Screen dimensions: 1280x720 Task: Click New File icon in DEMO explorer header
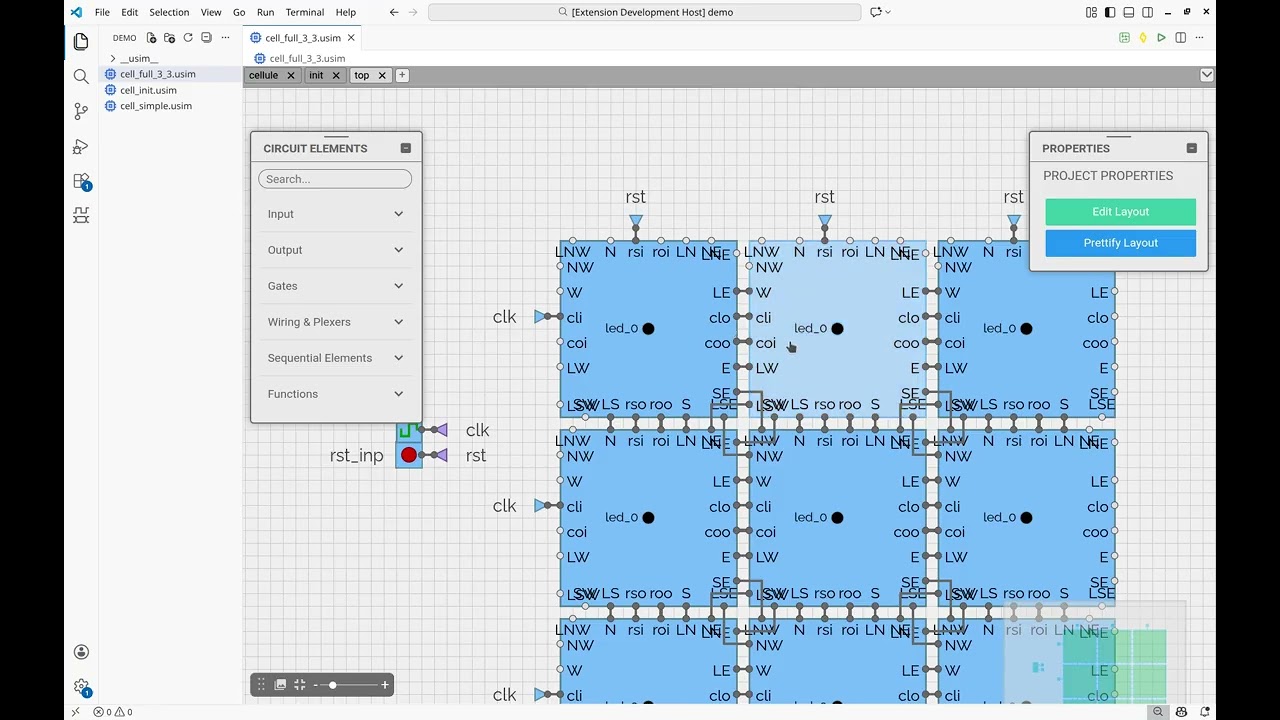[151, 38]
